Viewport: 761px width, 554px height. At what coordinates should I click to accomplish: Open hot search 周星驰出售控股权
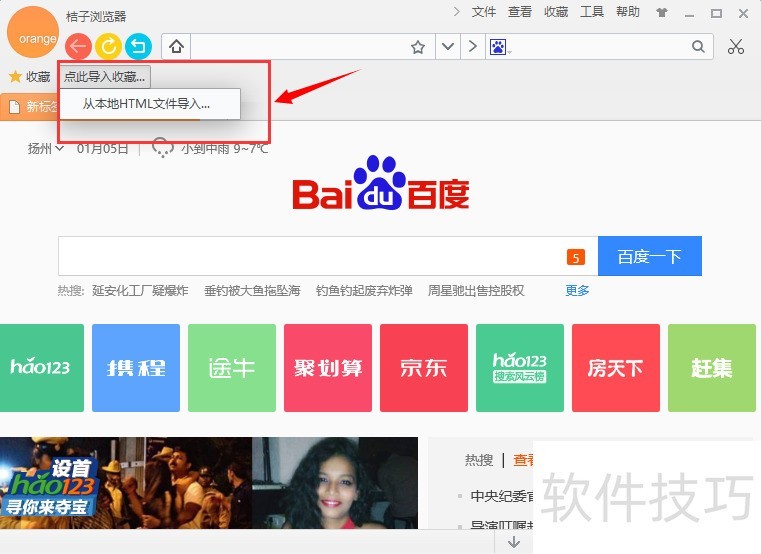(476, 291)
